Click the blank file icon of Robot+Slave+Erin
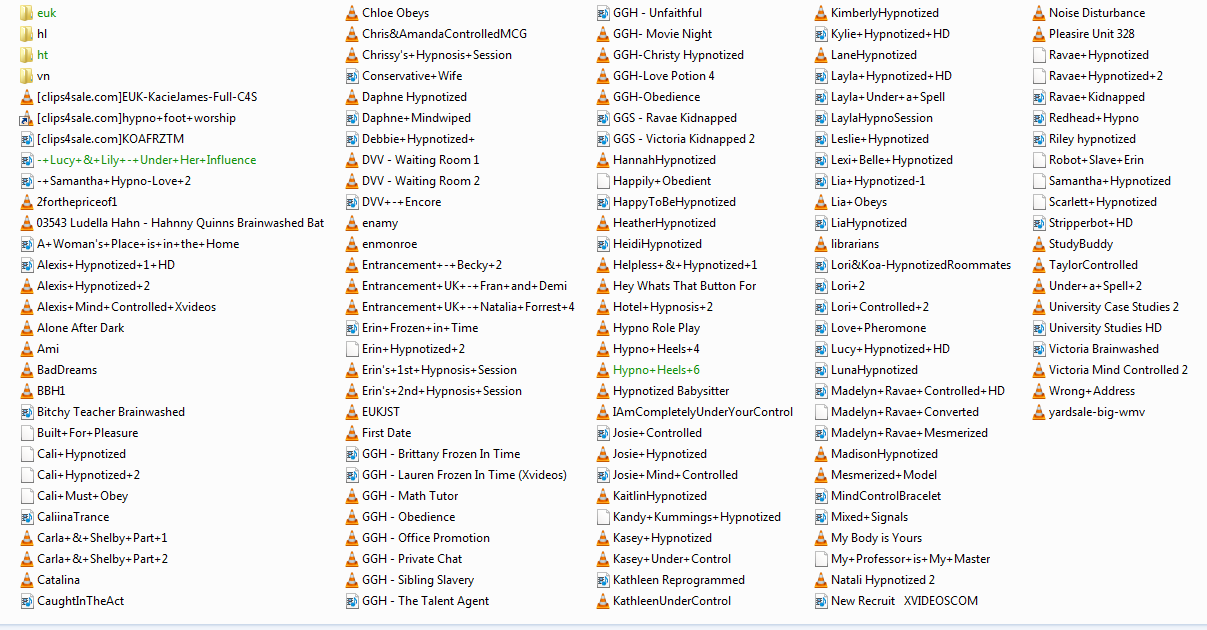The image size is (1207, 630). (1039, 160)
